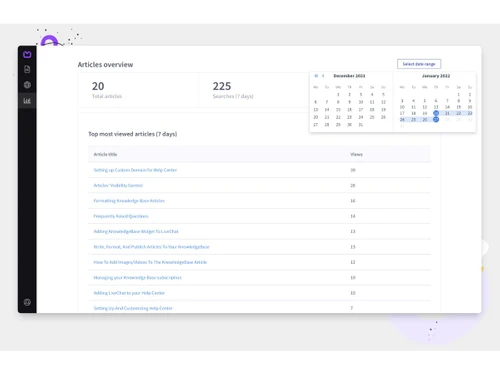Image resolution: width=500 pixels, height=375 pixels.
Task: Pick December 6 in the calendar
Action: [x=316, y=102]
